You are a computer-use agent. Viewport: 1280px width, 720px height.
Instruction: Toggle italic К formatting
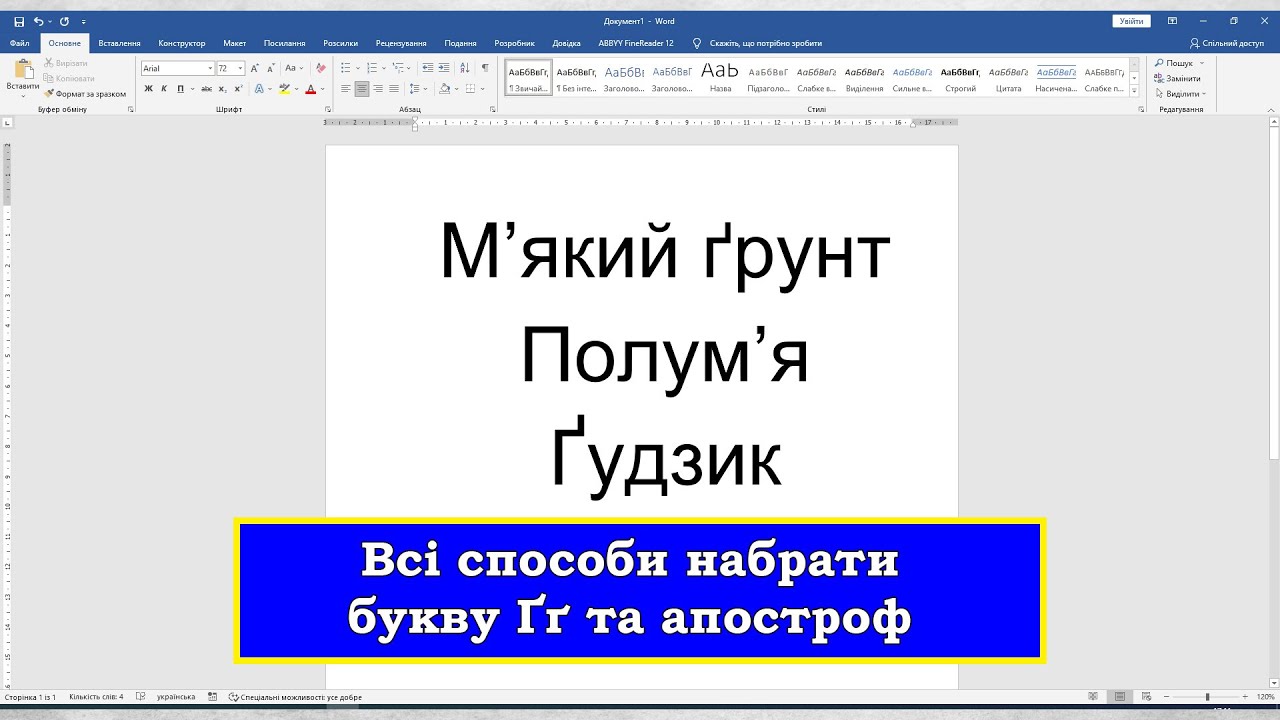click(x=164, y=89)
